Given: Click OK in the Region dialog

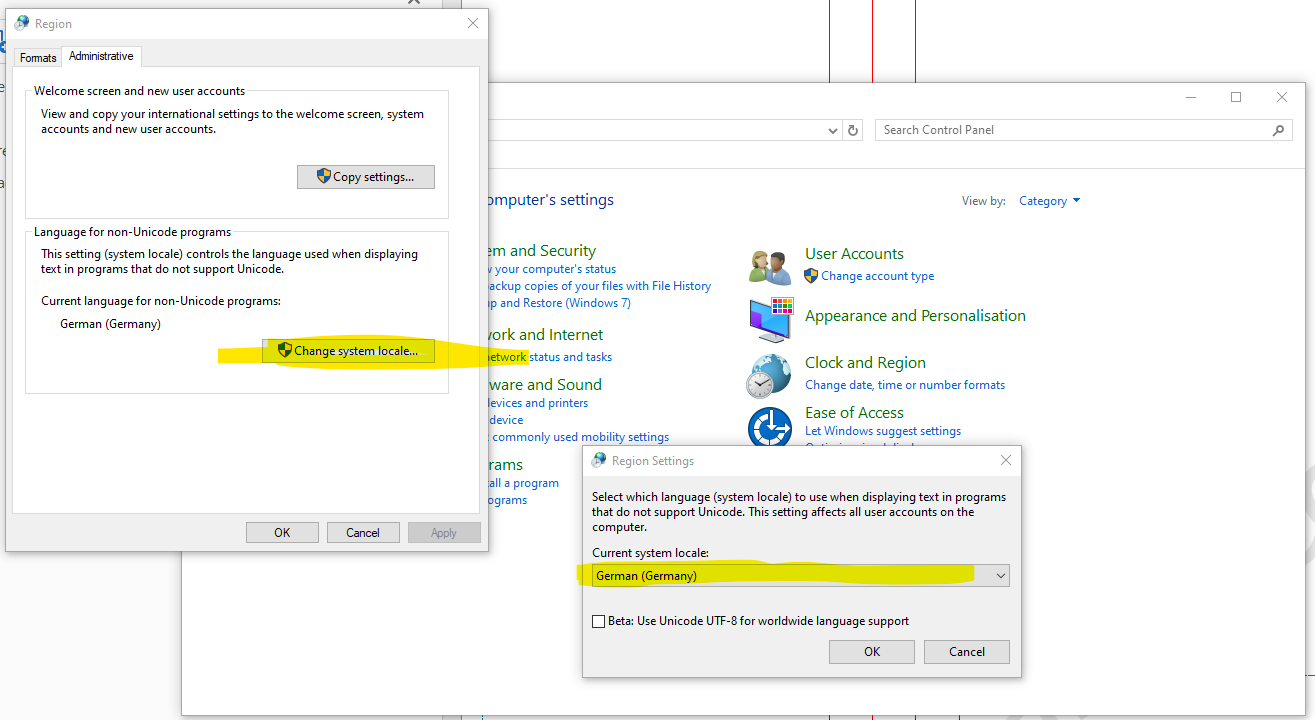Looking at the screenshot, I should 282,533.
